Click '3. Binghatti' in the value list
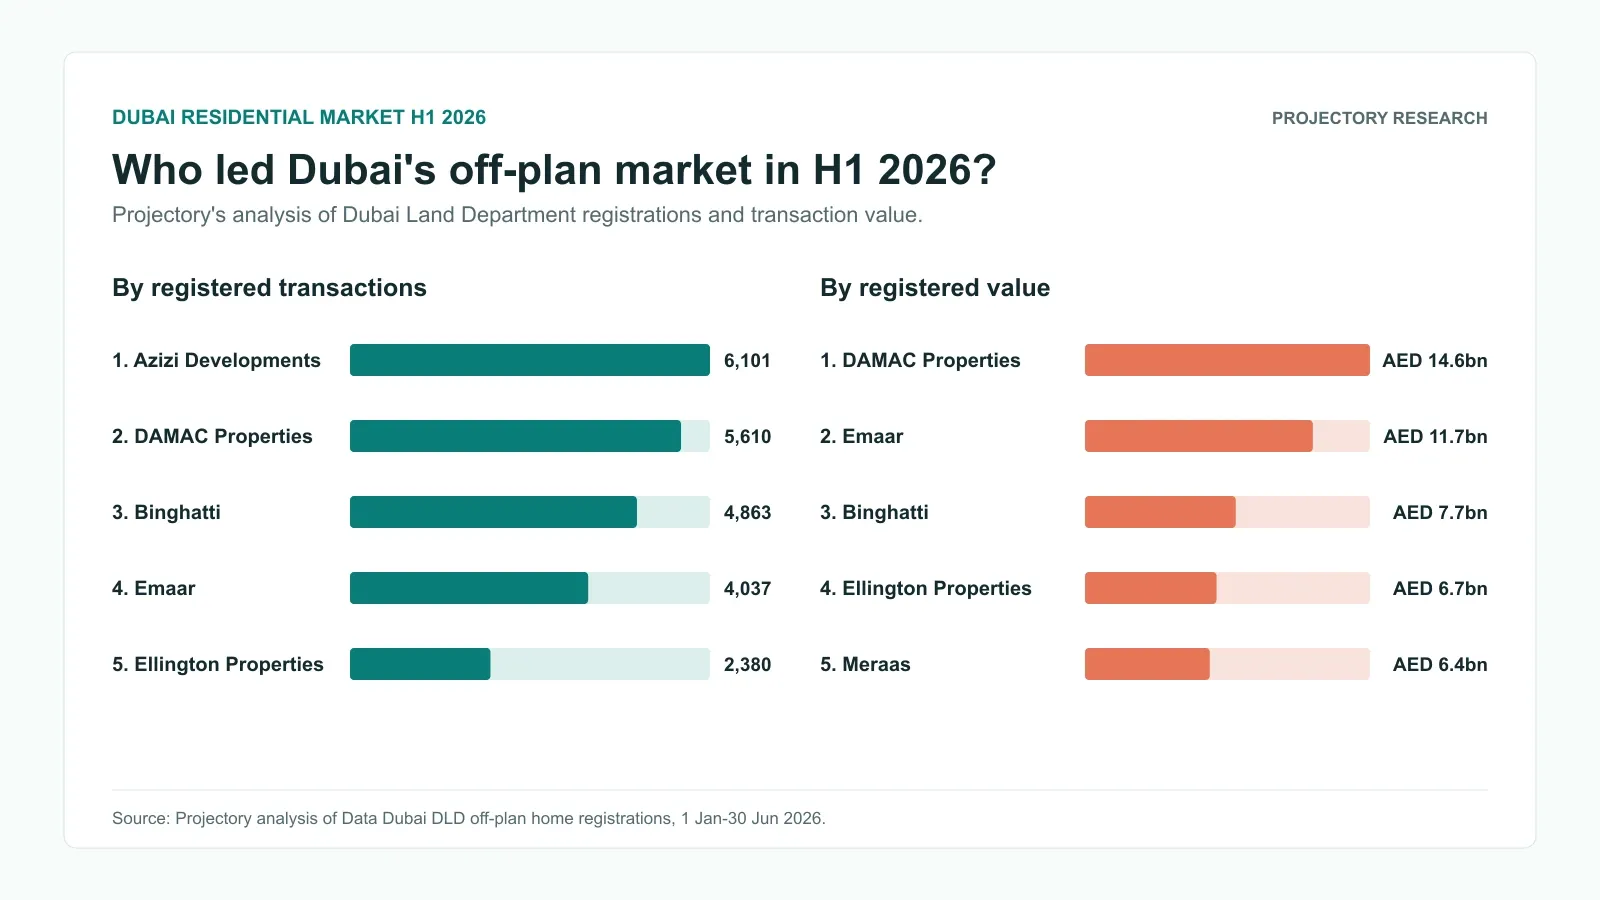Image resolution: width=1600 pixels, height=900 pixels. (x=874, y=512)
